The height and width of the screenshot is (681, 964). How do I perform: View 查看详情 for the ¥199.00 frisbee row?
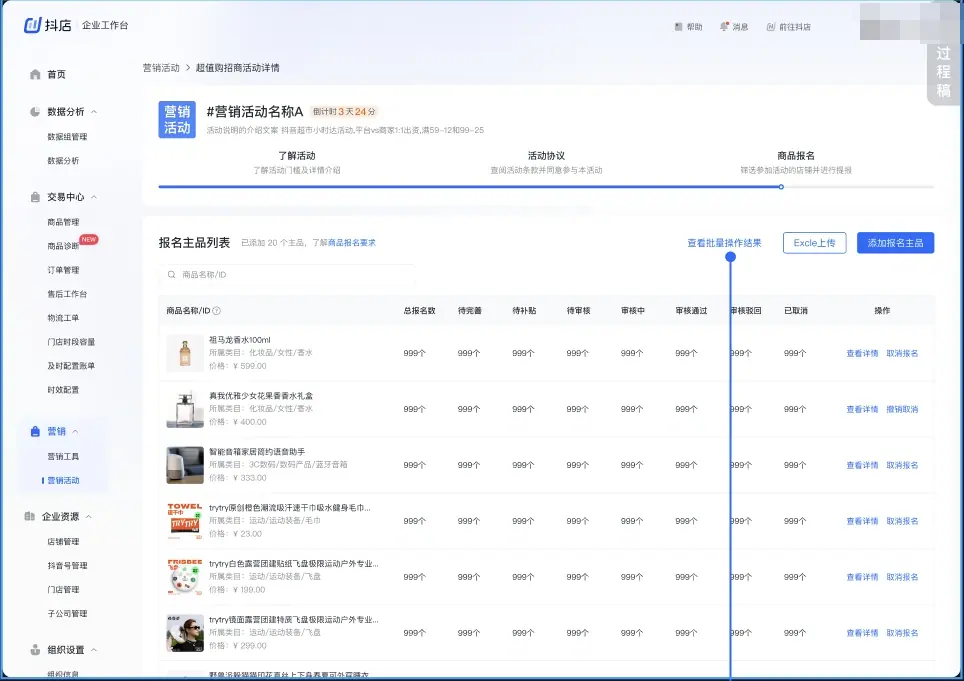(862, 577)
